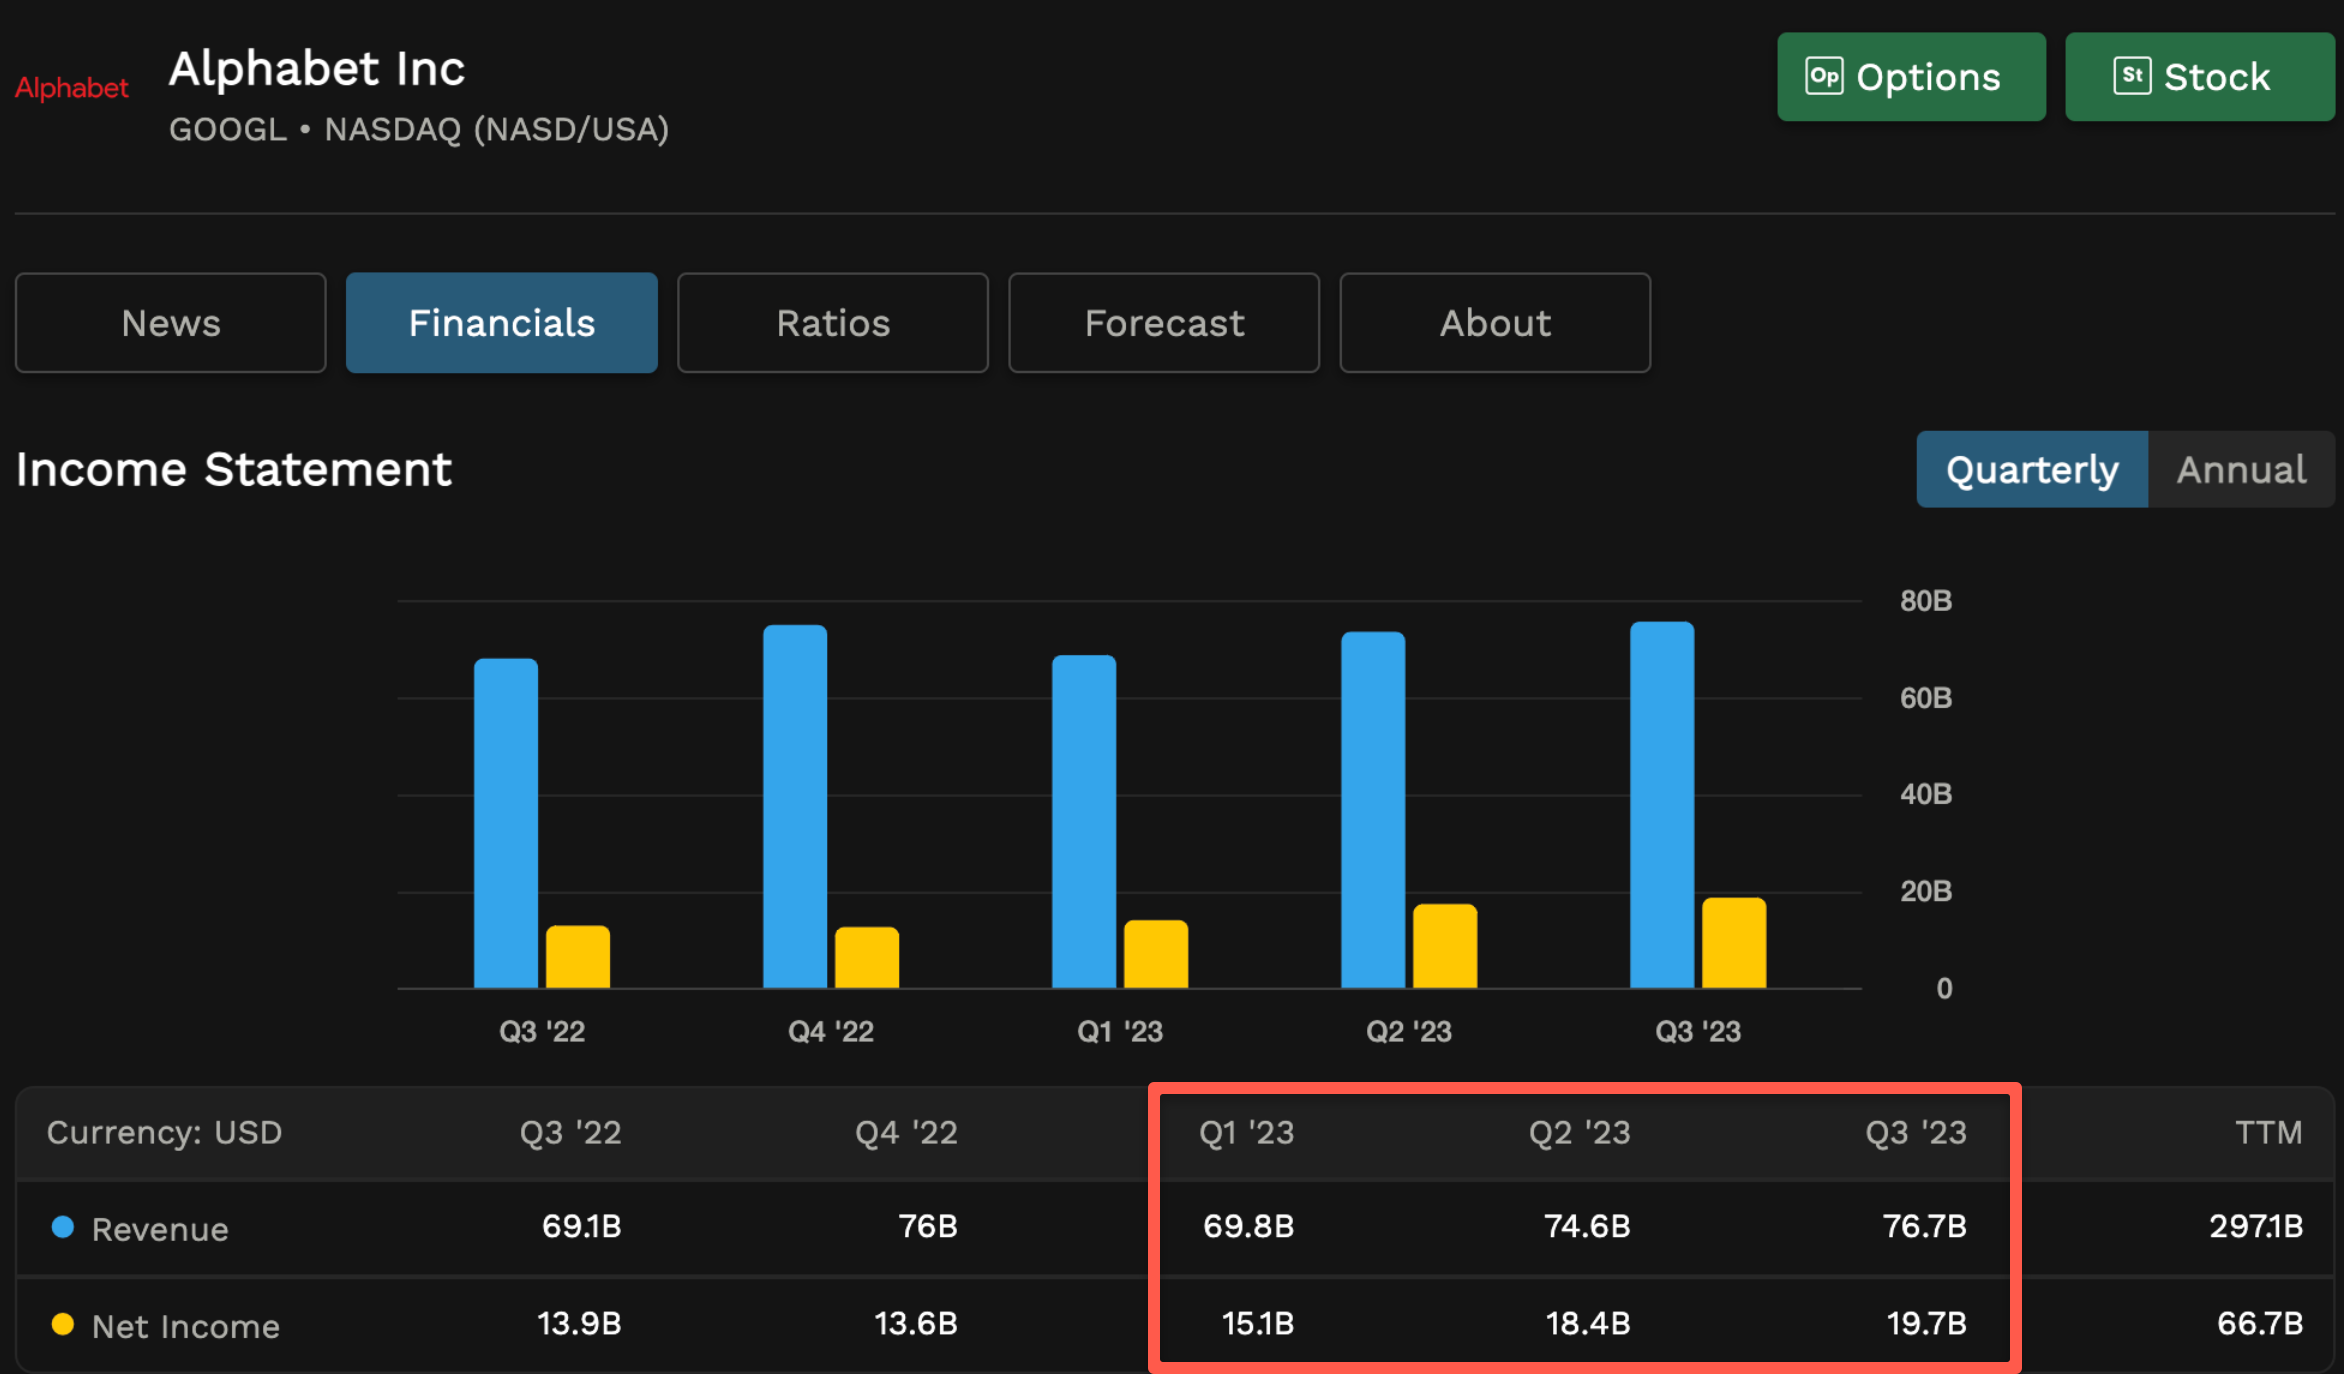This screenshot has width=2344, height=1374.
Task: Open the Forecast section
Action: 1164,322
